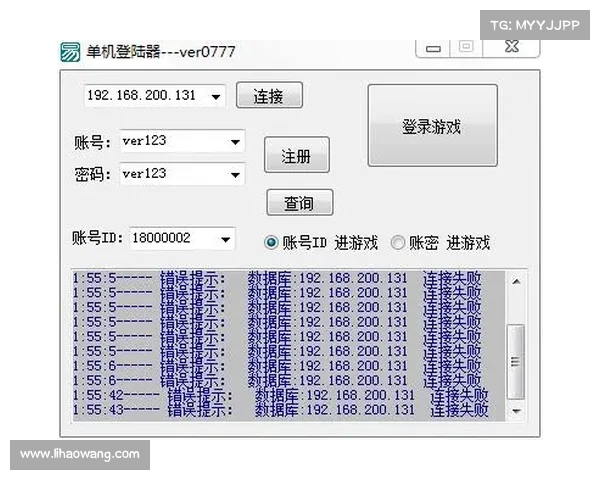Click the 连接 connect button
Screen dimensions: 600x480
coord(269,95)
